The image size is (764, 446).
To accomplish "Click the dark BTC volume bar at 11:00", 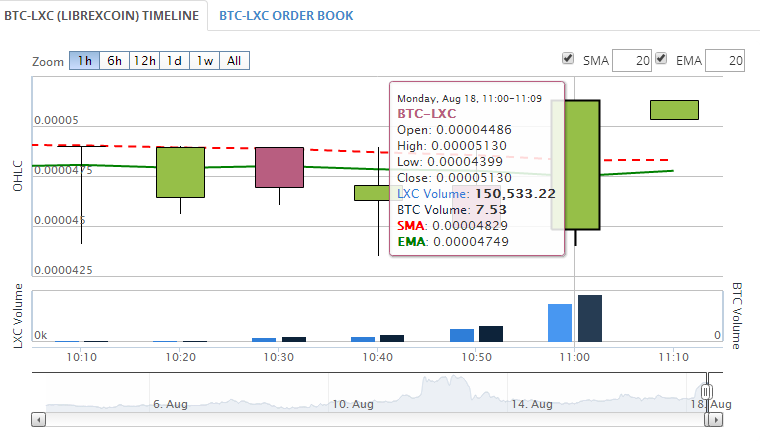I will (x=590, y=318).
